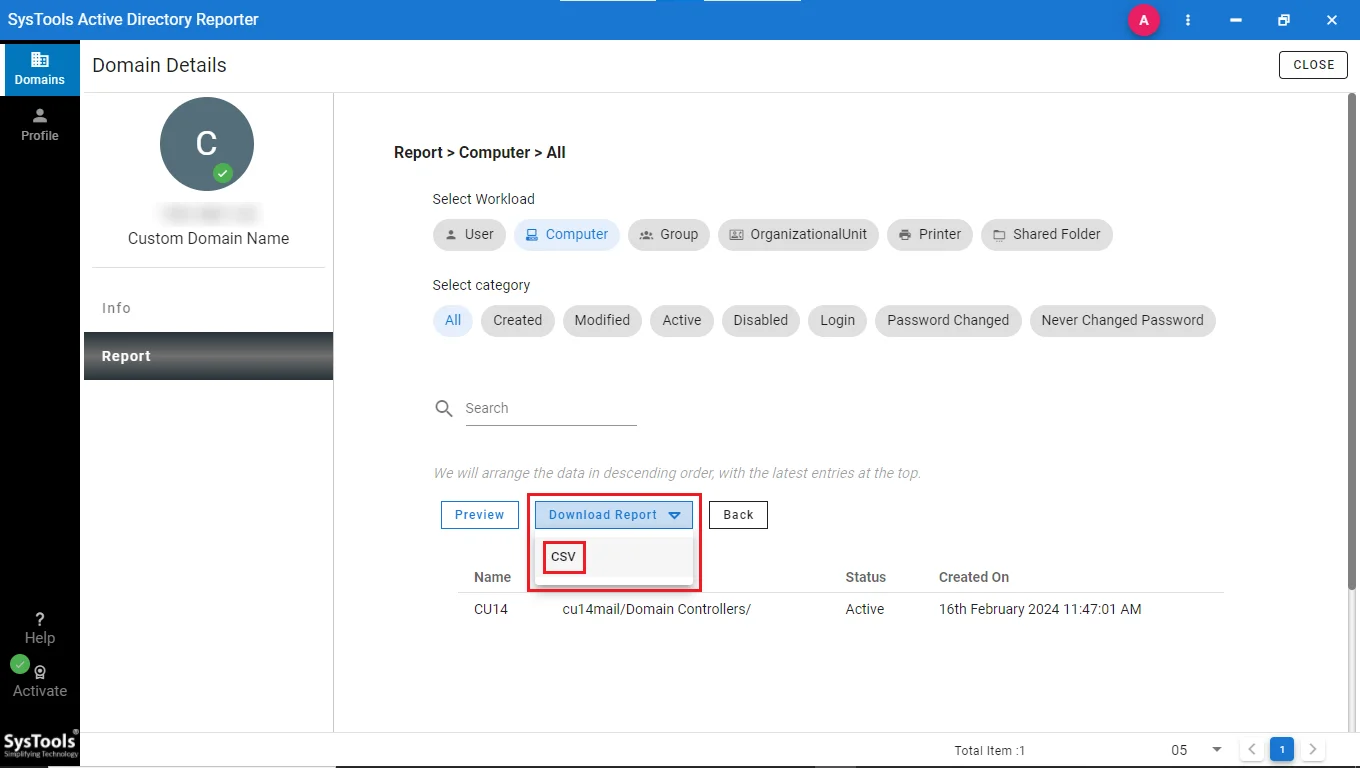Click the Total Item :1 text
This screenshot has height=768, width=1360.
click(x=990, y=750)
